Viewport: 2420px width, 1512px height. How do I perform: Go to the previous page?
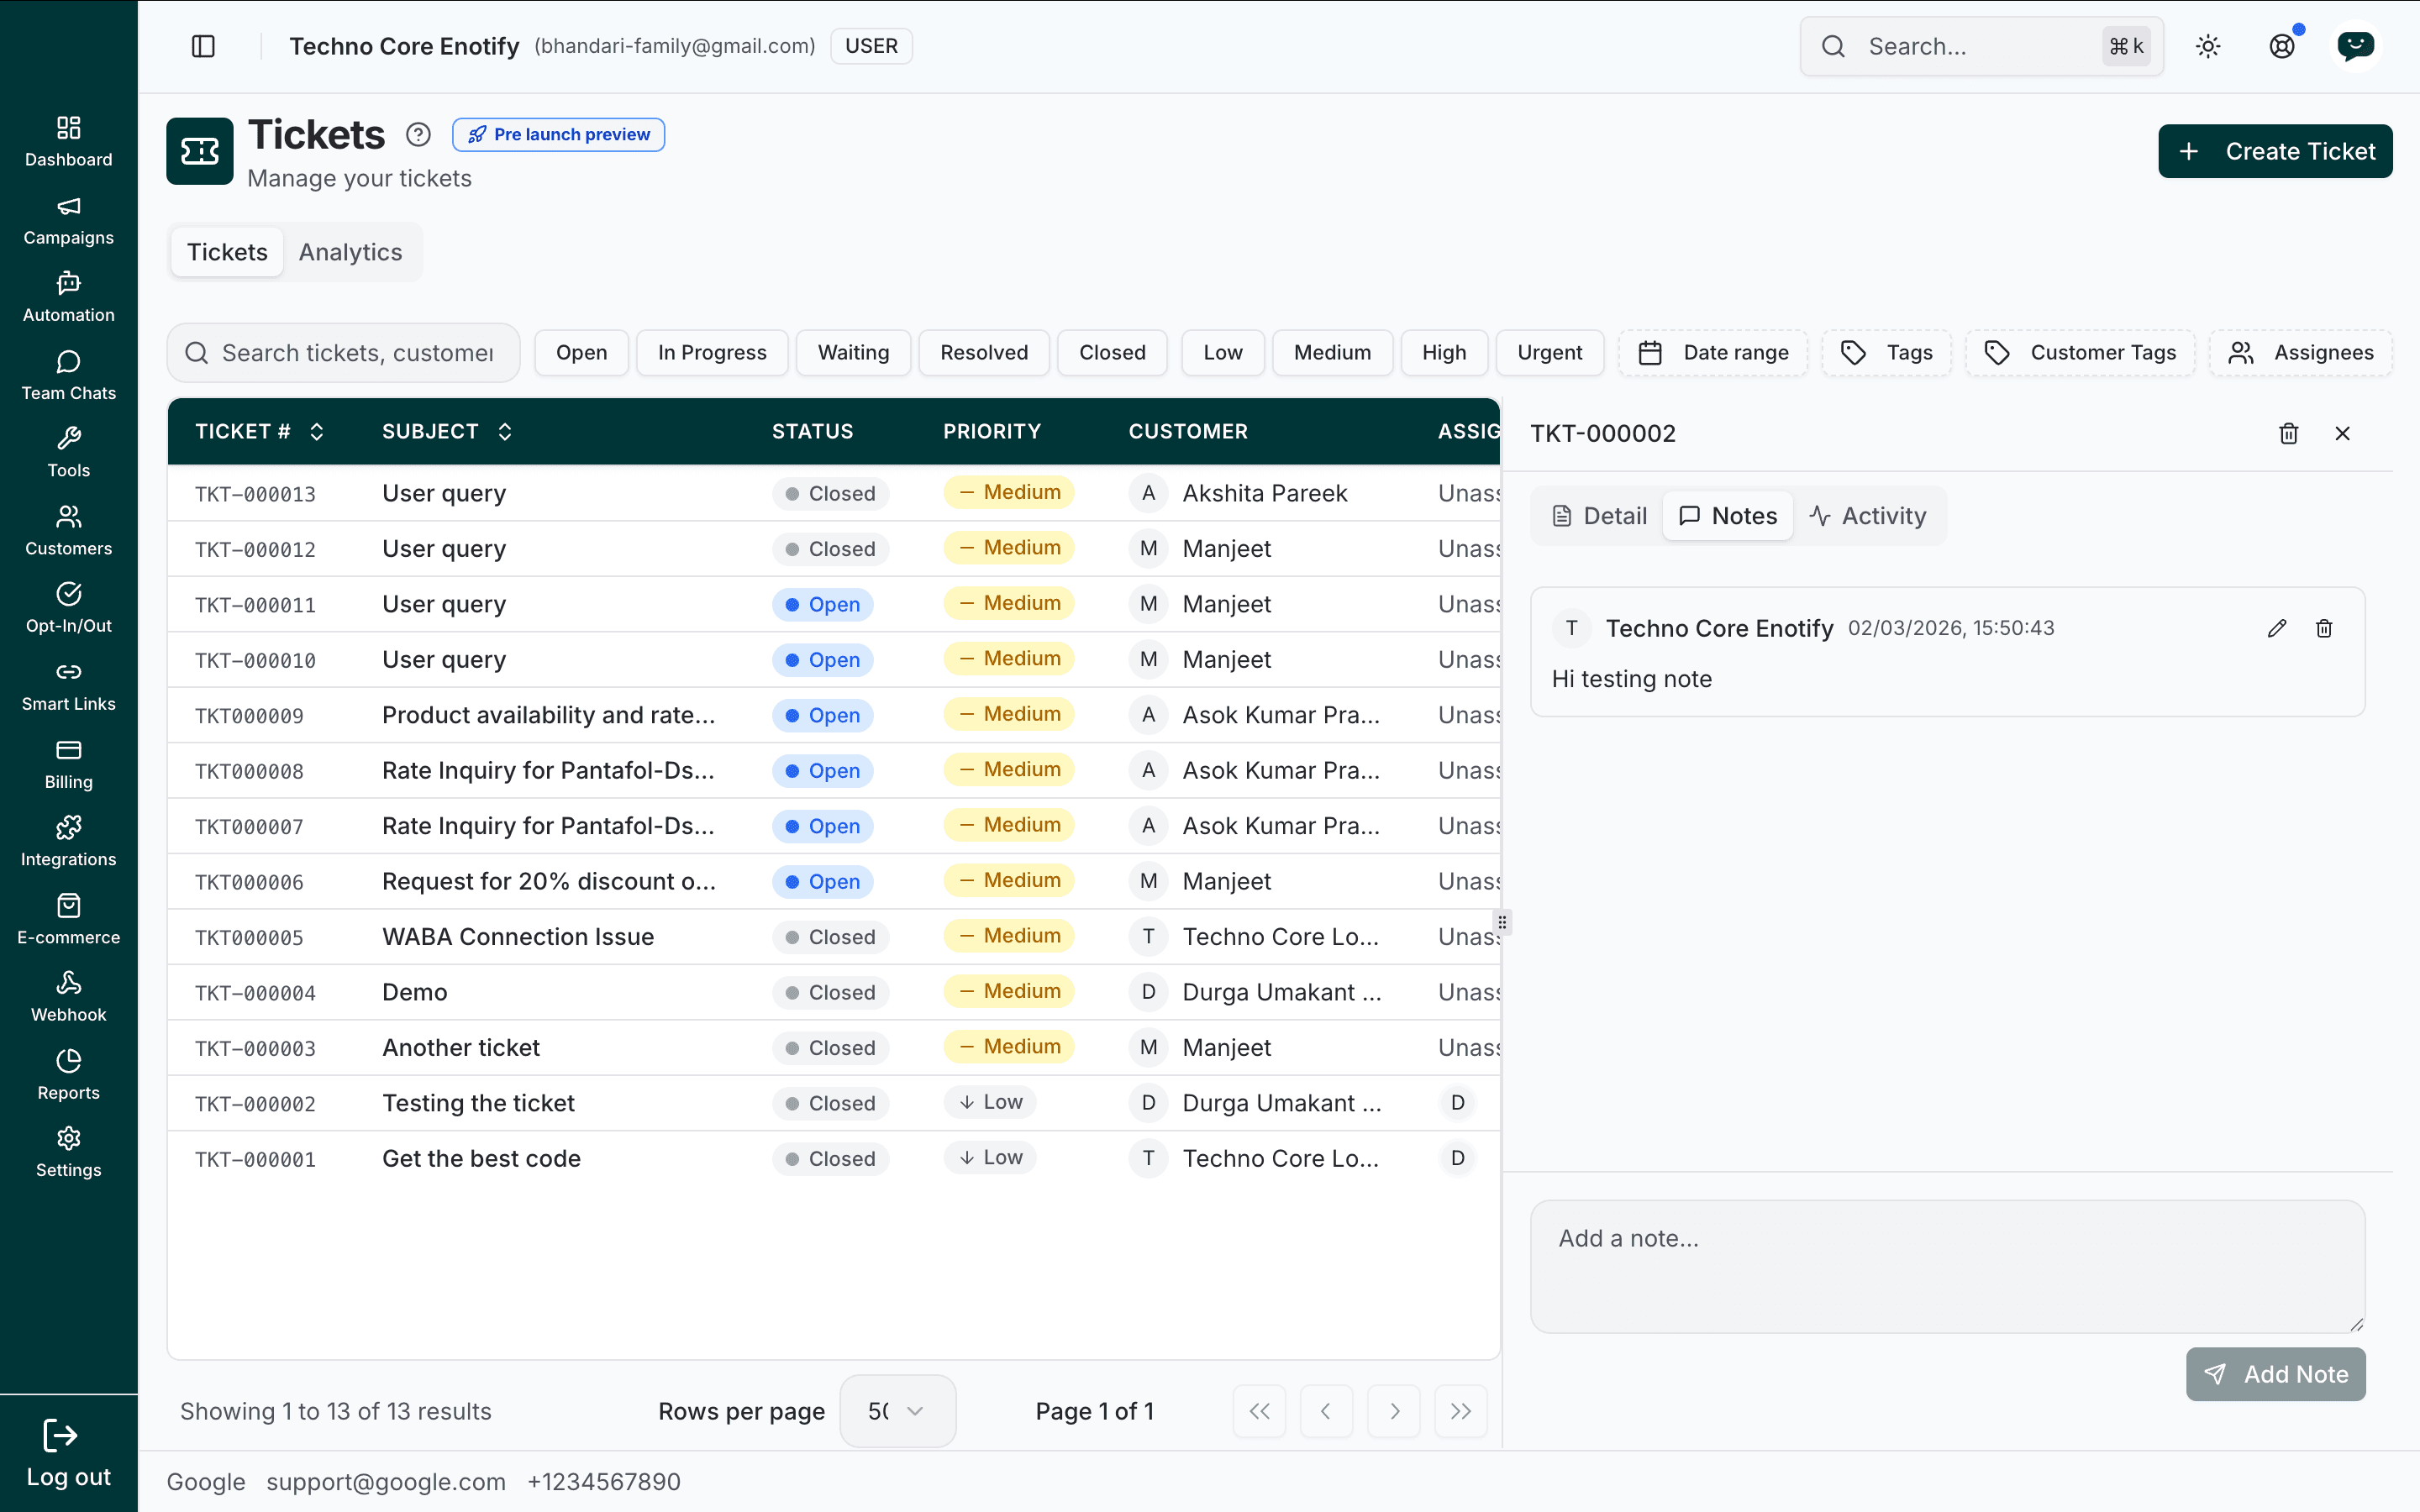[1326, 1411]
